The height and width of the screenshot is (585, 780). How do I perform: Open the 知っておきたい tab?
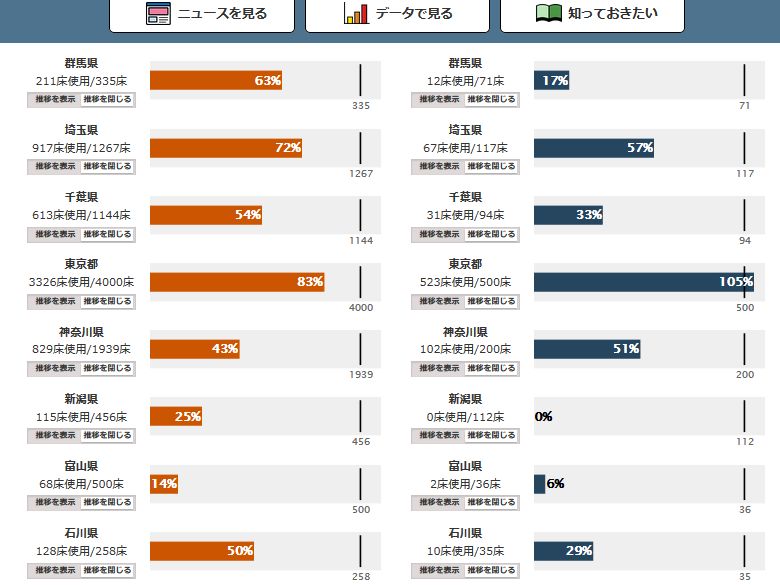click(592, 14)
